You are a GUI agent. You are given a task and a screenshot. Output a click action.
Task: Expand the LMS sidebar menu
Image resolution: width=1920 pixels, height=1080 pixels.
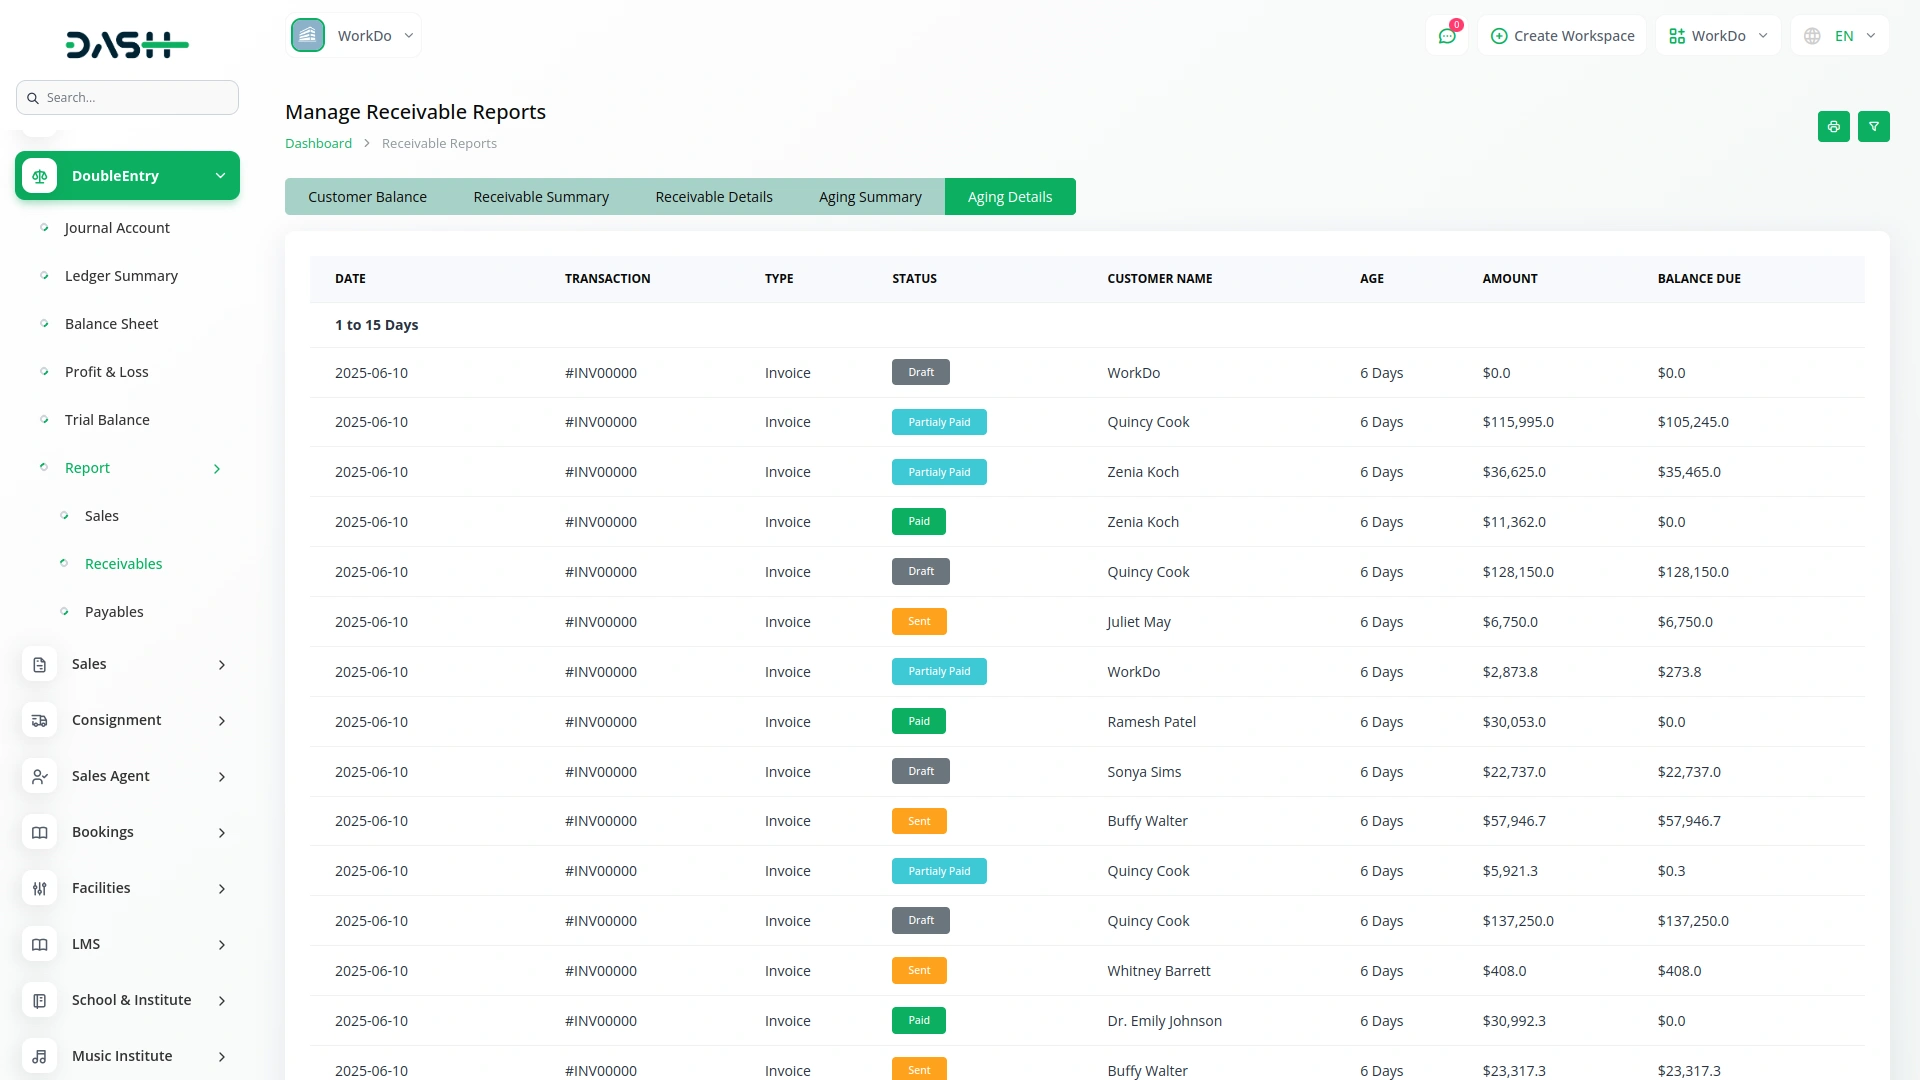127,944
